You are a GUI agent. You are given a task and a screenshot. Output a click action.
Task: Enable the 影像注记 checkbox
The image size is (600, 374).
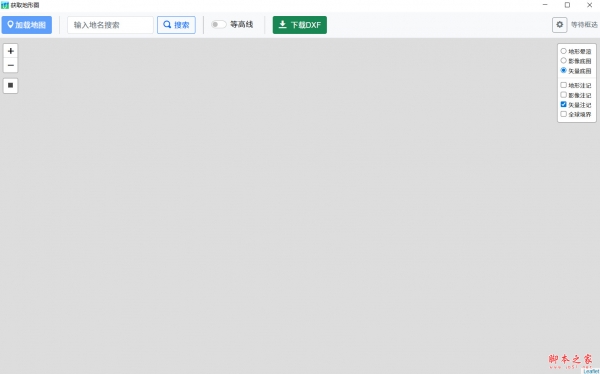tap(563, 95)
